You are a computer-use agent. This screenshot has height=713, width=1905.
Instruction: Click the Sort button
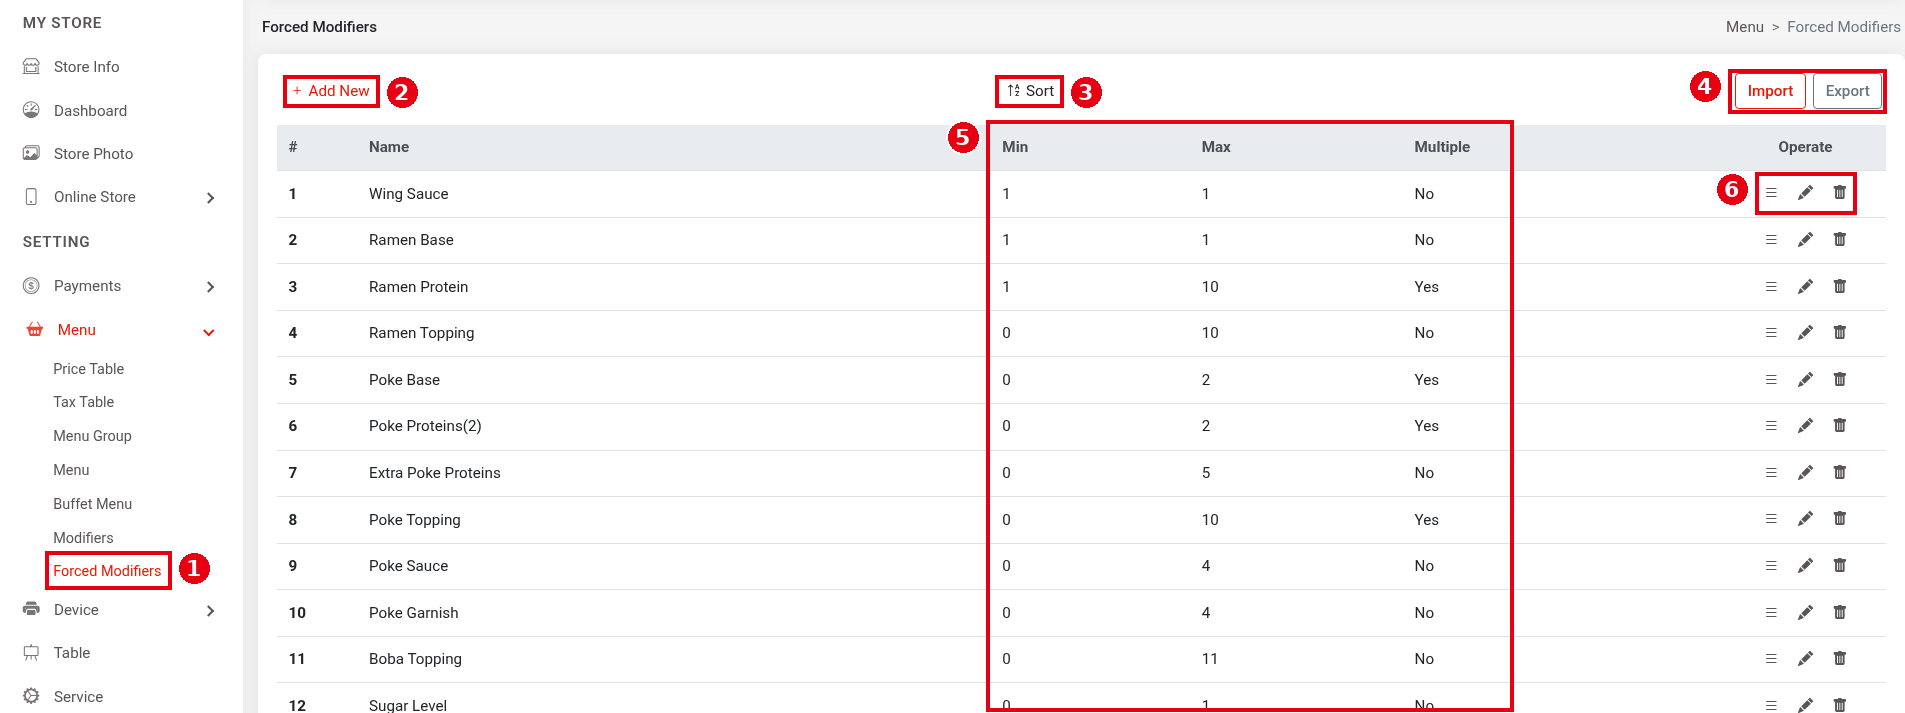(x=1030, y=91)
